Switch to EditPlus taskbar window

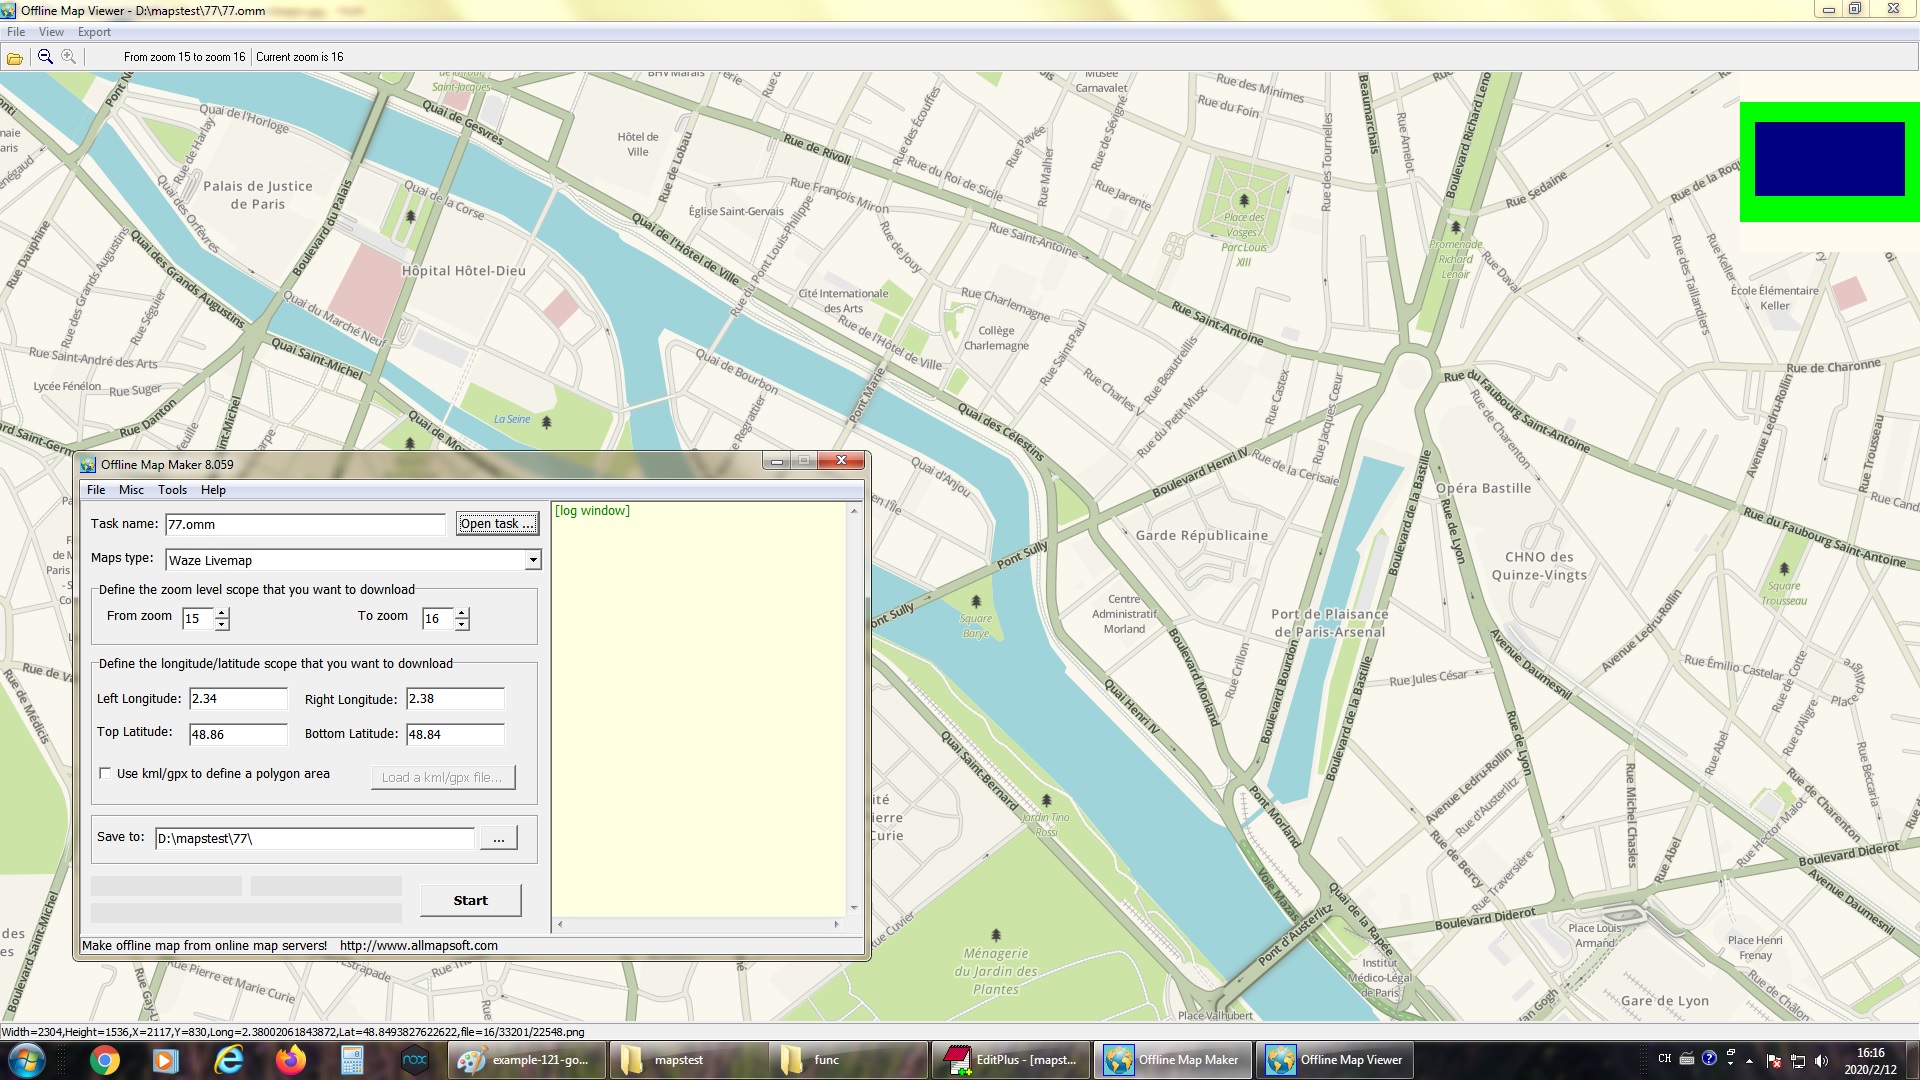[x=1010, y=1060]
